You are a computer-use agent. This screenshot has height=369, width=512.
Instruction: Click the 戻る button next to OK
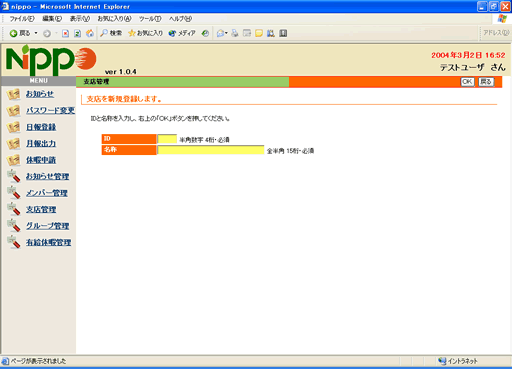coord(486,82)
